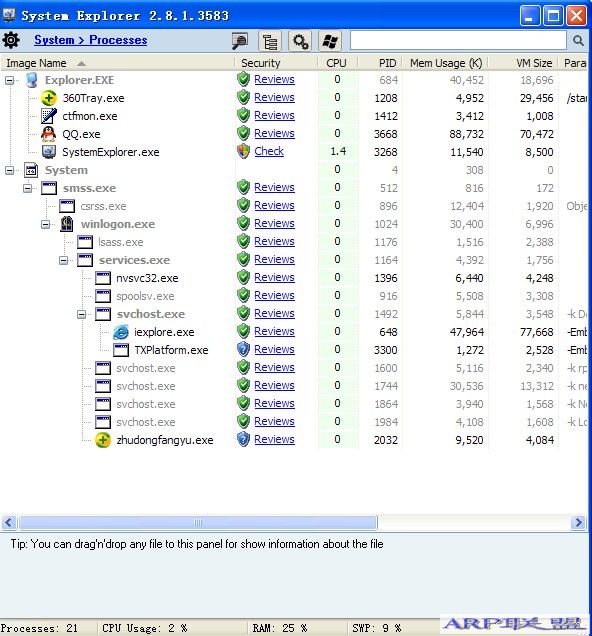Open Reviews link for nvsvc32.exe
This screenshot has width=592, height=636.
275,277
